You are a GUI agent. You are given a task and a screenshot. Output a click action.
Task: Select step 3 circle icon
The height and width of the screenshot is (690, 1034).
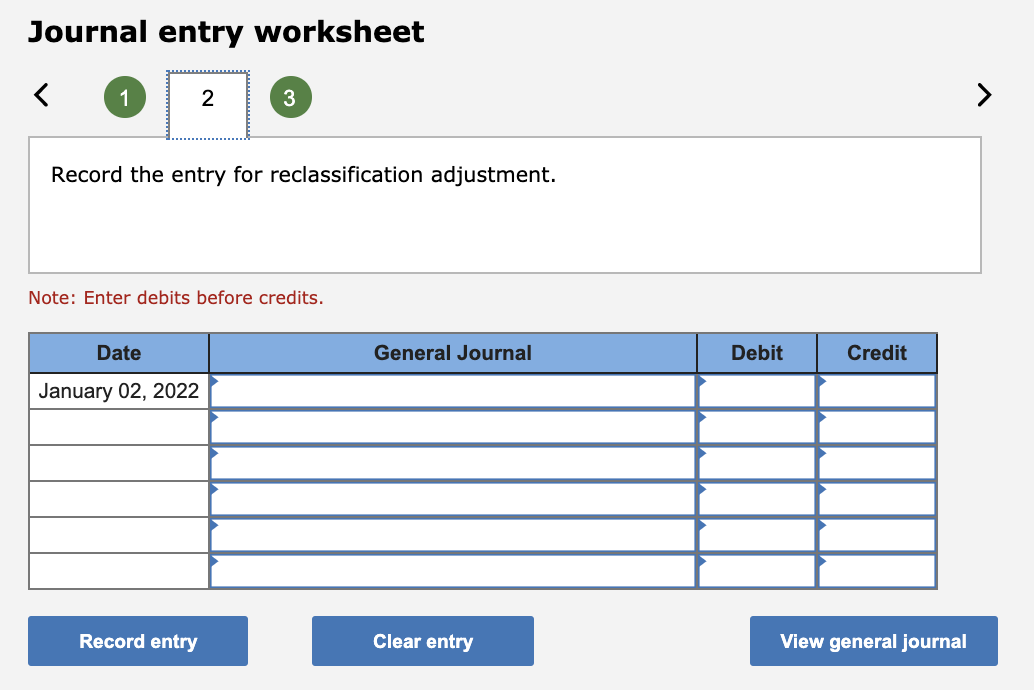point(290,96)
